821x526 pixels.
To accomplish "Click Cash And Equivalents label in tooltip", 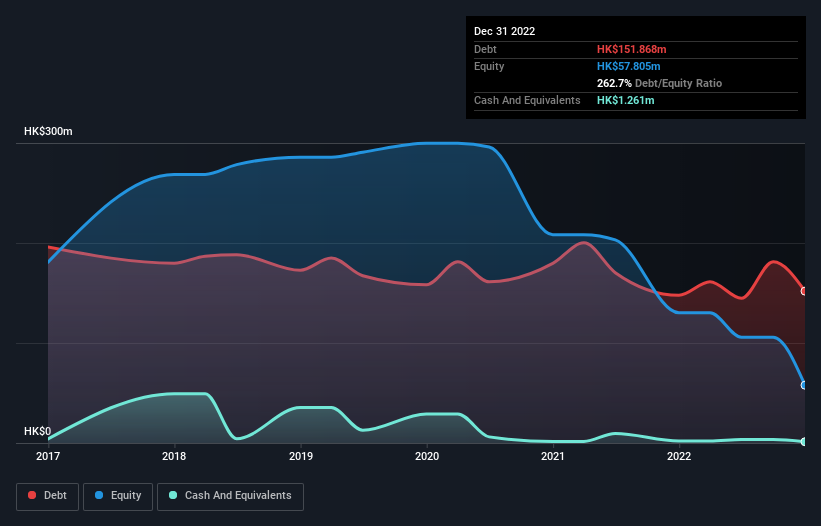I will click(x=527, y=100).
